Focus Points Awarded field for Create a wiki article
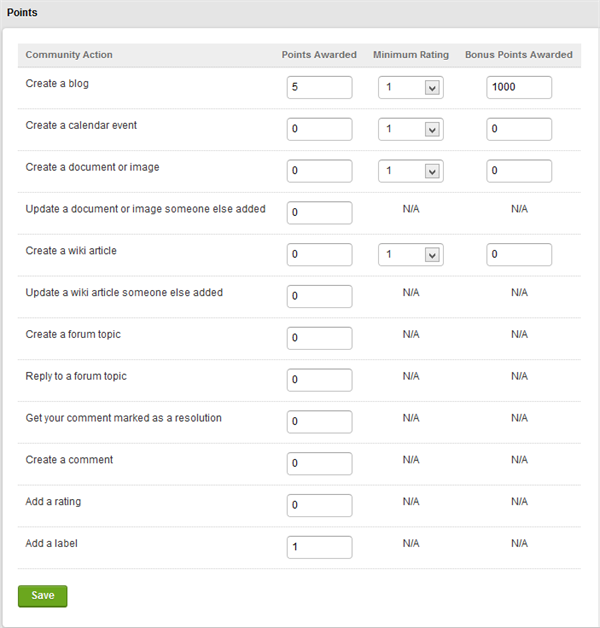The height and width of the screenshot is (628, 600). [x=319, y=254]
